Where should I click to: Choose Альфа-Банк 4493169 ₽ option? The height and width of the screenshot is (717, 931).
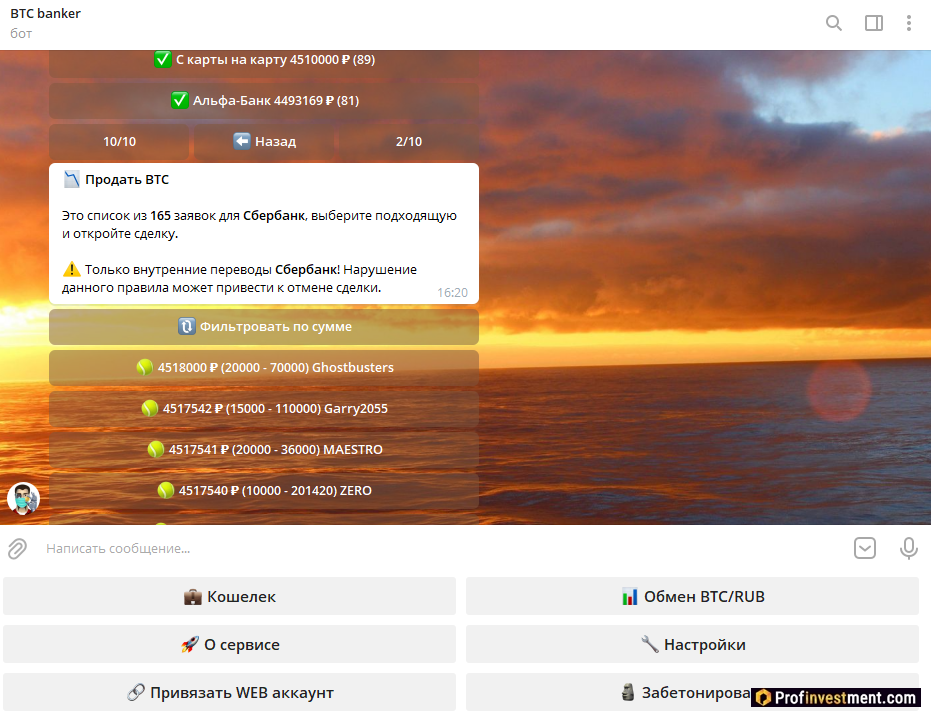[264, 100]
